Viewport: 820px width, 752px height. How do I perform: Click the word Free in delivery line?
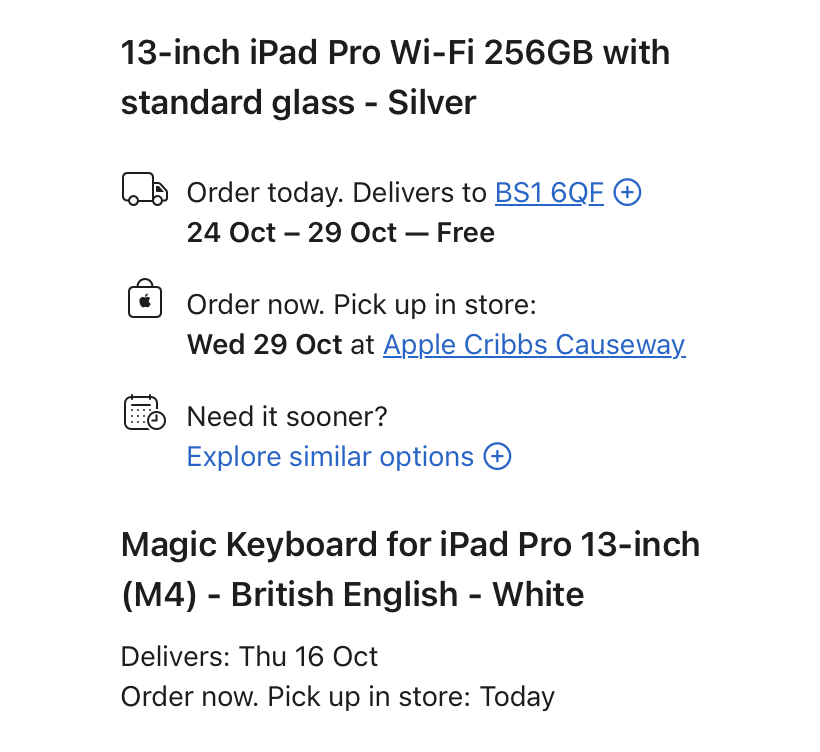[466, 233]
